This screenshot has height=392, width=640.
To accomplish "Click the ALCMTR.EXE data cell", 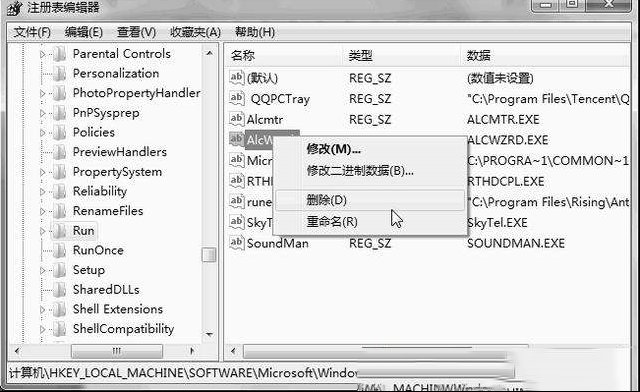I will pos(503,120).
